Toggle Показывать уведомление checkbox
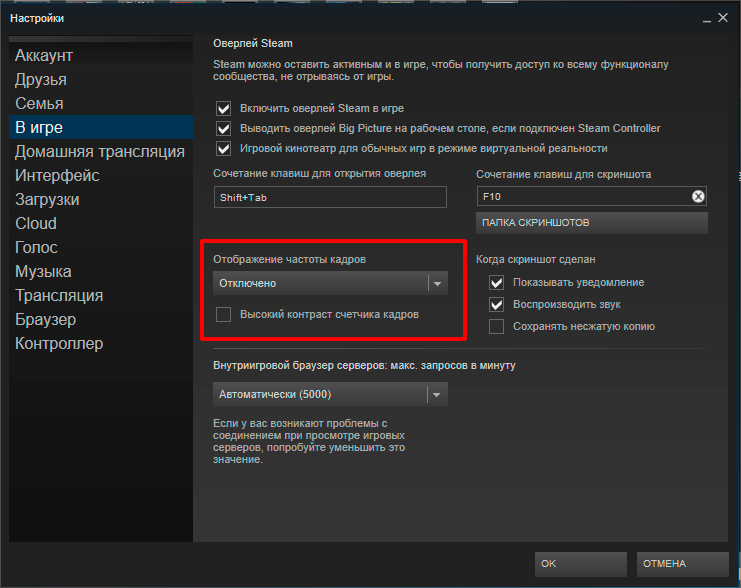741x588 pixels. [x=496, y=283]
